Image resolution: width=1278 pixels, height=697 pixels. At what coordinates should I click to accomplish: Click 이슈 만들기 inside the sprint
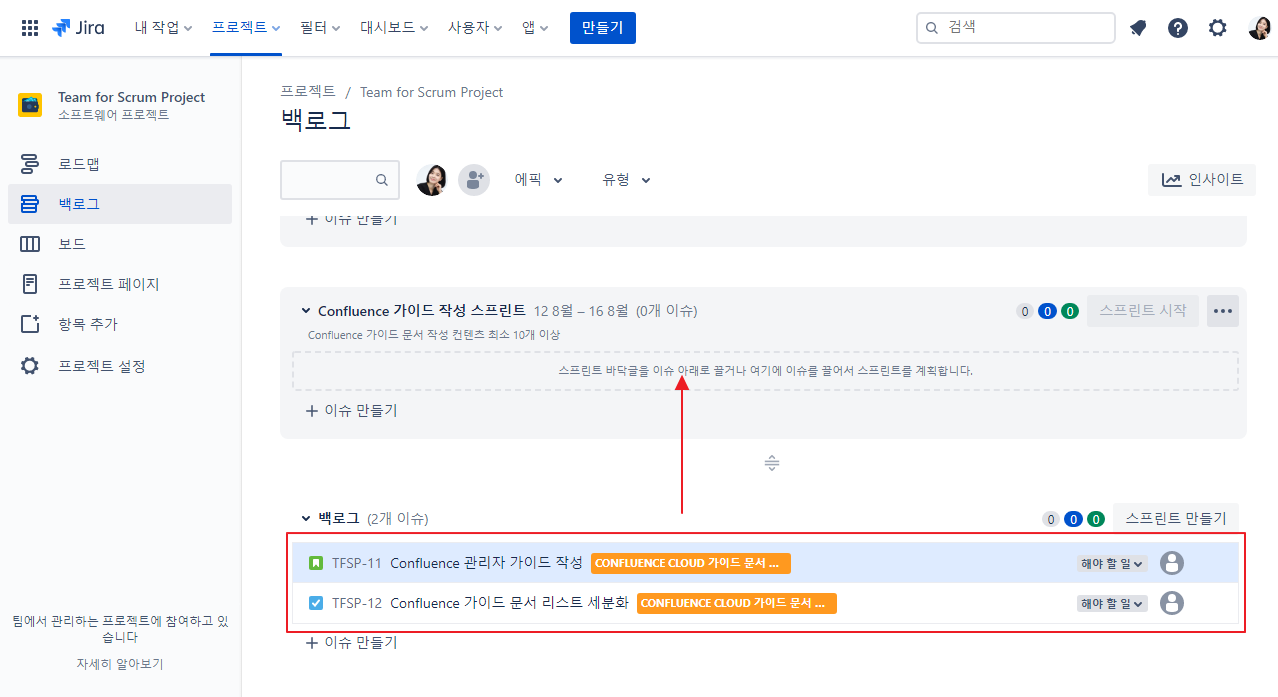(x=351, y=410)
